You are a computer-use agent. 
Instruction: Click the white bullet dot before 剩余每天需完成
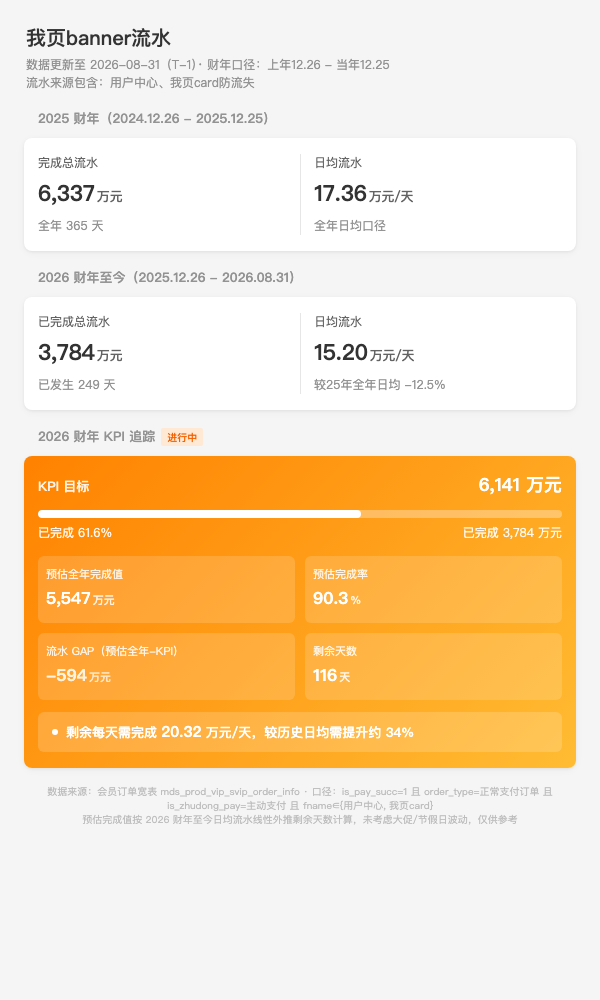[x=55, y=732]
